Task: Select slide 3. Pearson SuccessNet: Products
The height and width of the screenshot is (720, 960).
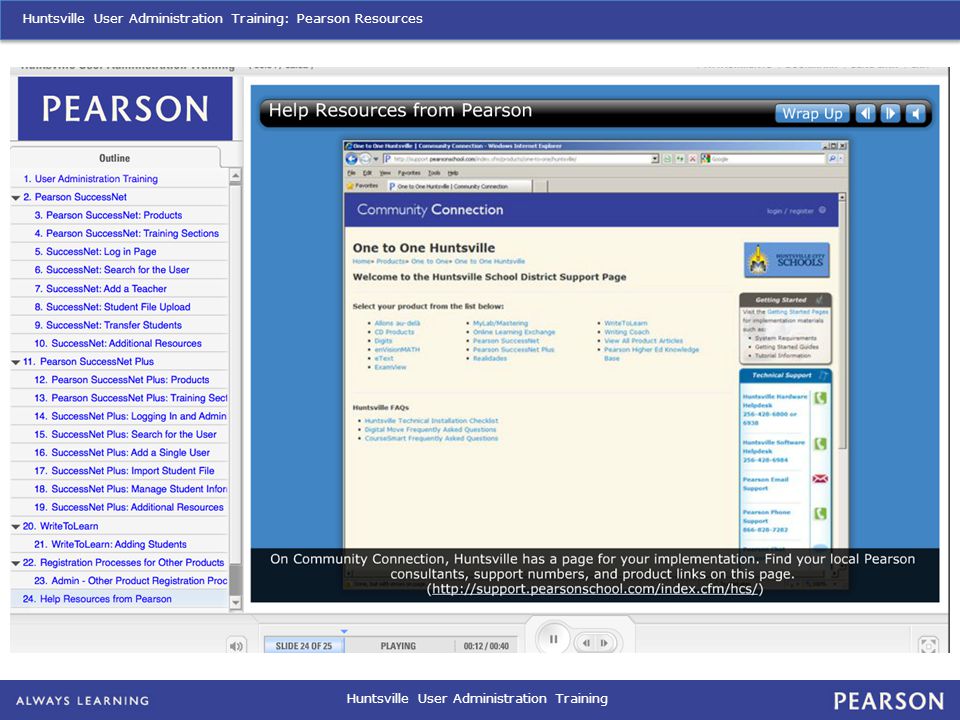Action: pos(108,216)
